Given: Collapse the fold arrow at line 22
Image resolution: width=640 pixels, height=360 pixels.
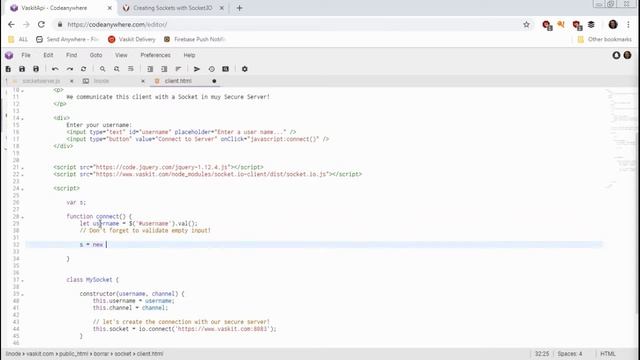Looking at the screenshot, I should pyautogui.click(x=22, y=175).
